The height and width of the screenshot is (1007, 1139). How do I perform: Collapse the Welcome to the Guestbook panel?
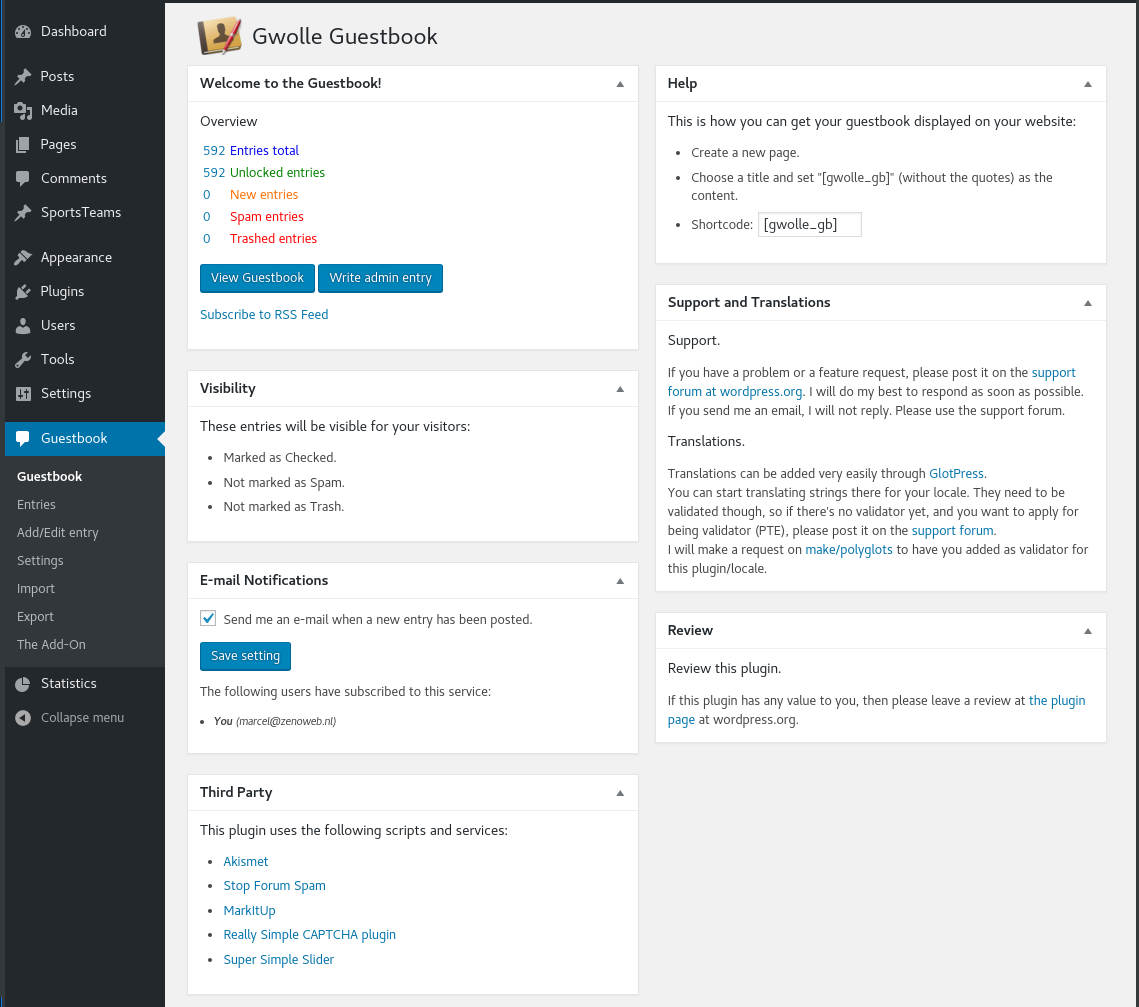[620, 84]
